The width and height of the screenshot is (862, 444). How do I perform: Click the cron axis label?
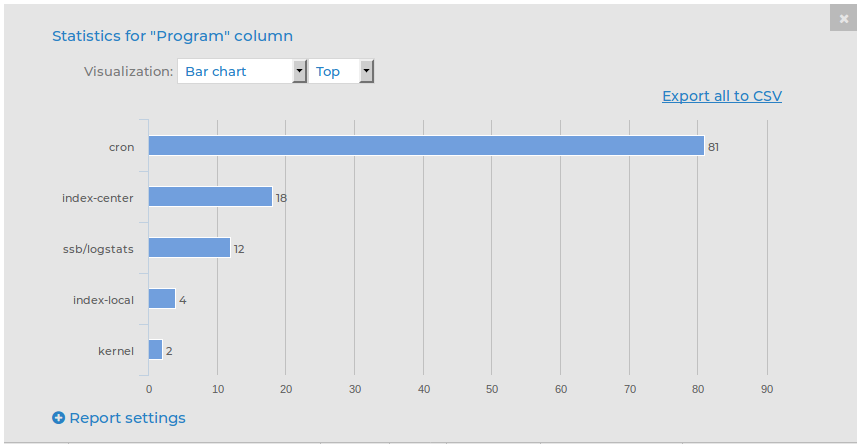121,147
